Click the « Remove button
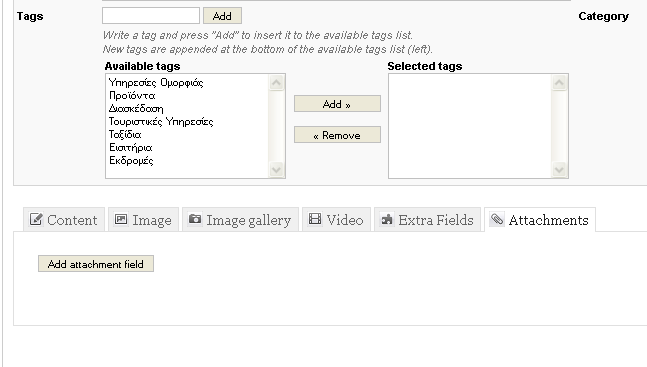The height and width of the screenshot is (367, 647). pyautogui.click(x=337, y=135)
